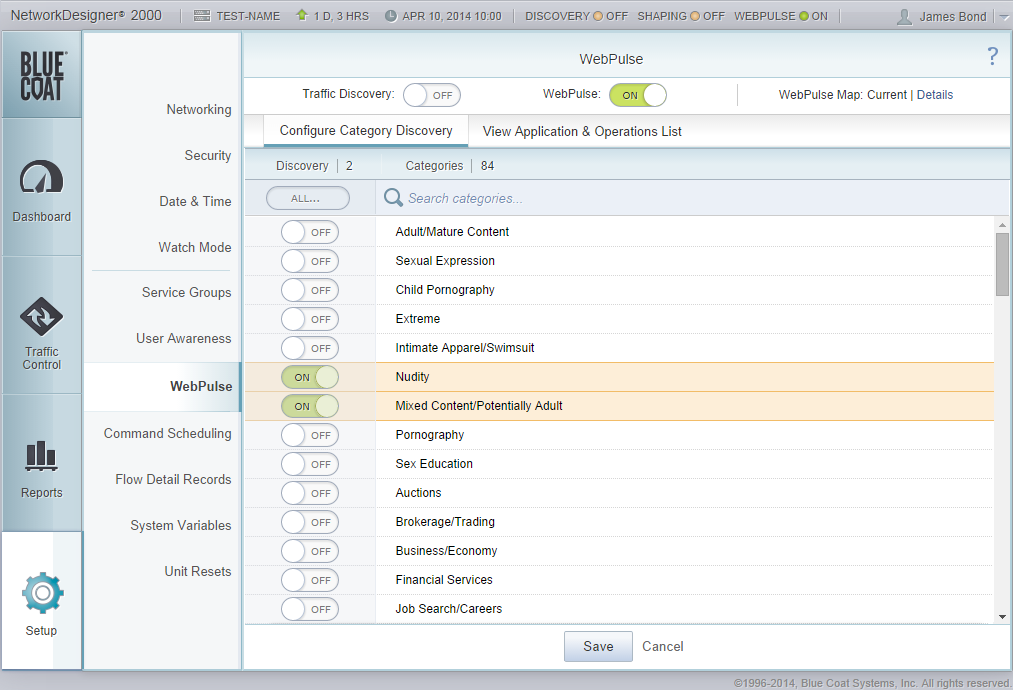Enable the Sex Education category switch
This screenshot has width=1013, height=690.
point(309,465)
